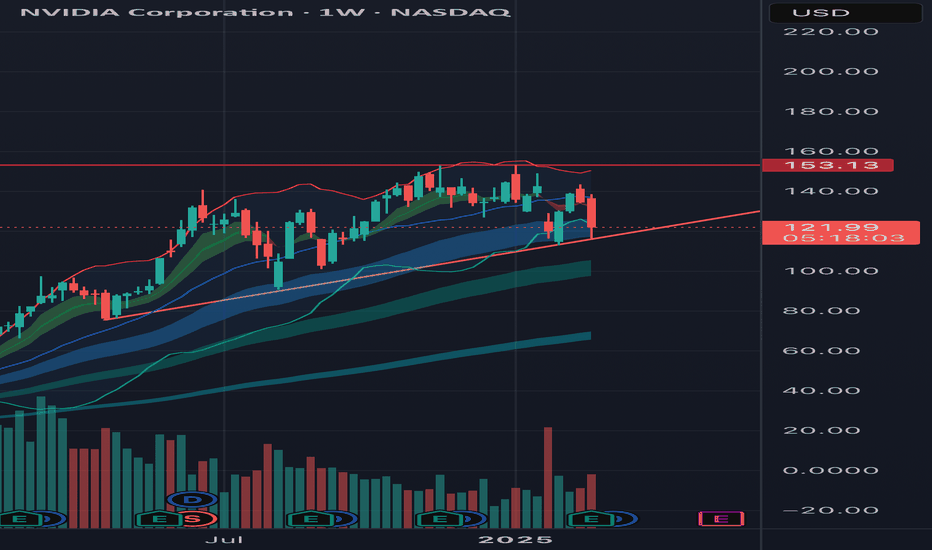
Task: Click the 60.00 price scale label
Action: click(821, 350)
